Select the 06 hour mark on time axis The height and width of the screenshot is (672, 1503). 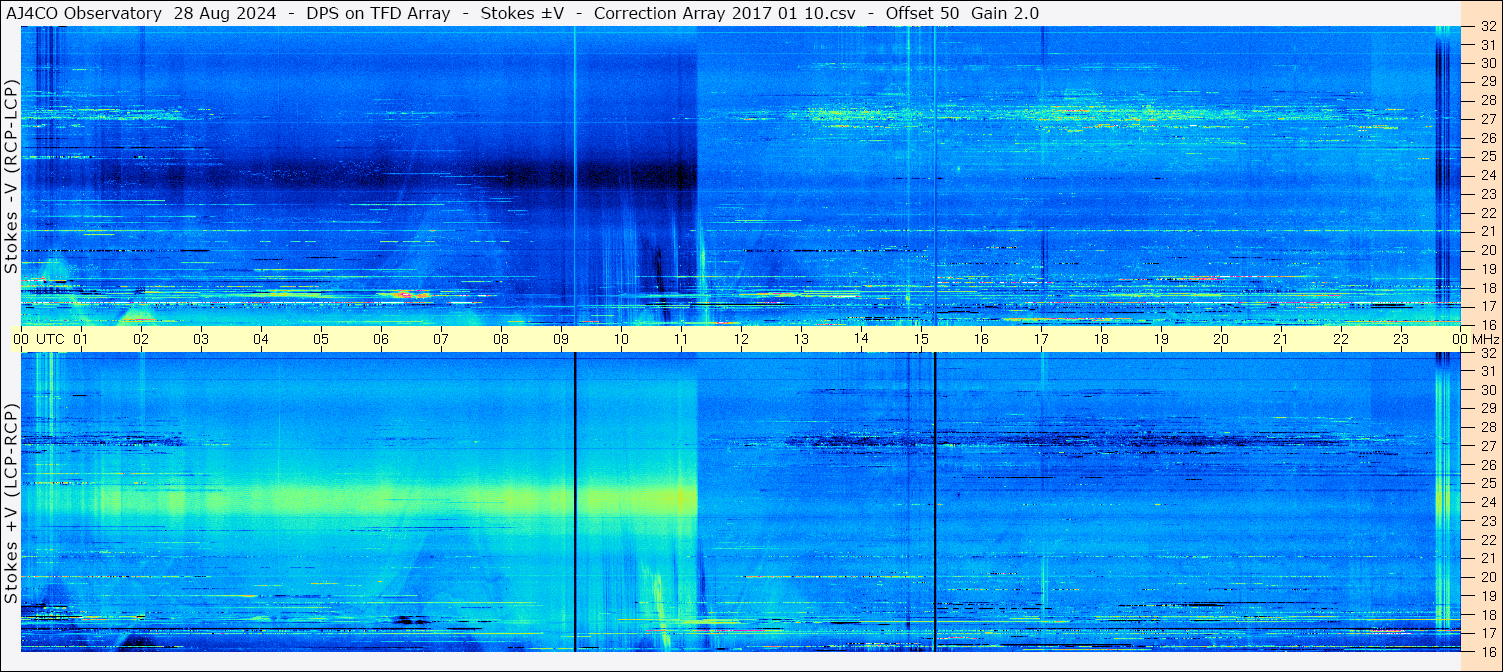pyautogui.click(x=381, y=339)
